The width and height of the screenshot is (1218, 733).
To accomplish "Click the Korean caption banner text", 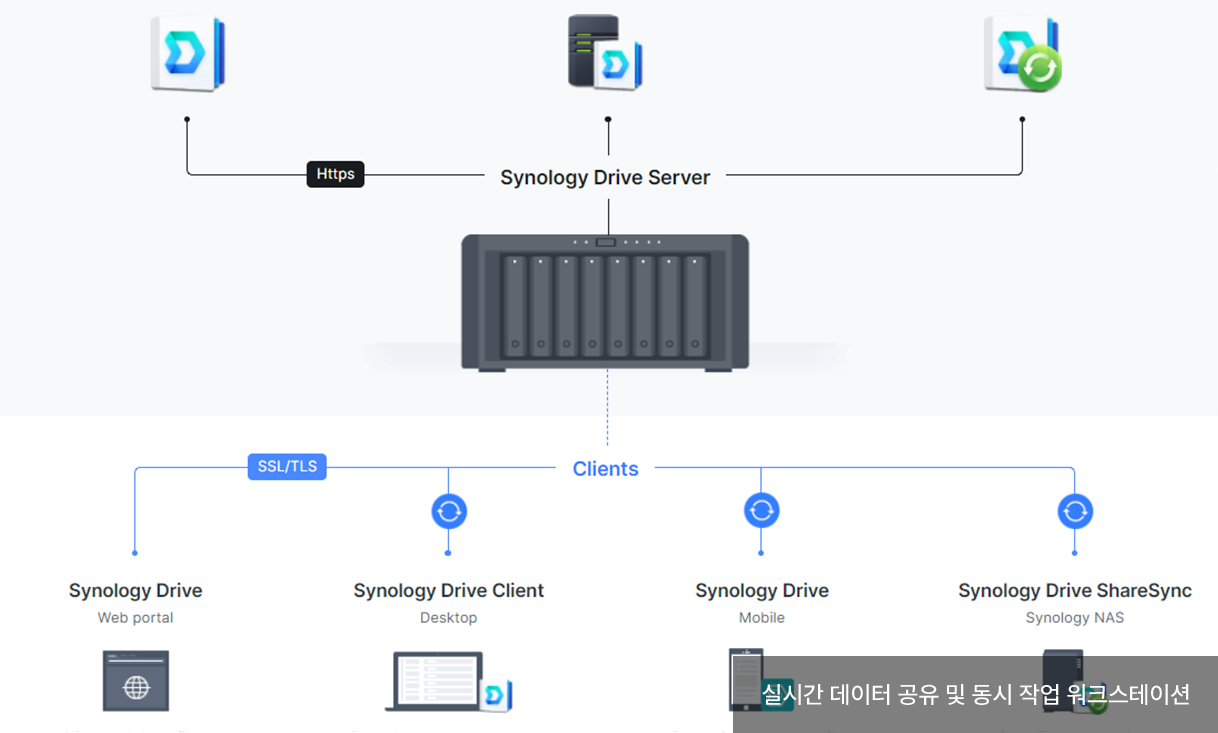I will click(975, 694).
